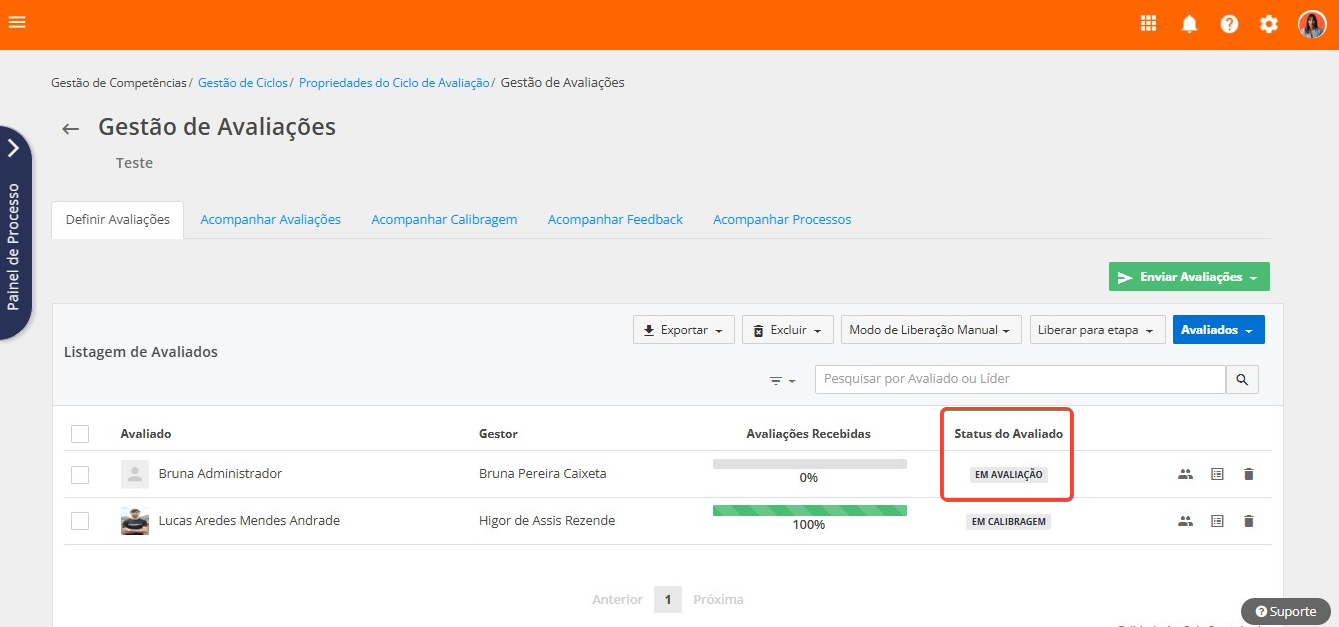1339x627 pixels.
Task: Open the Modo de Liberação Manual dropdown
Action: click(x=930, y=330)
